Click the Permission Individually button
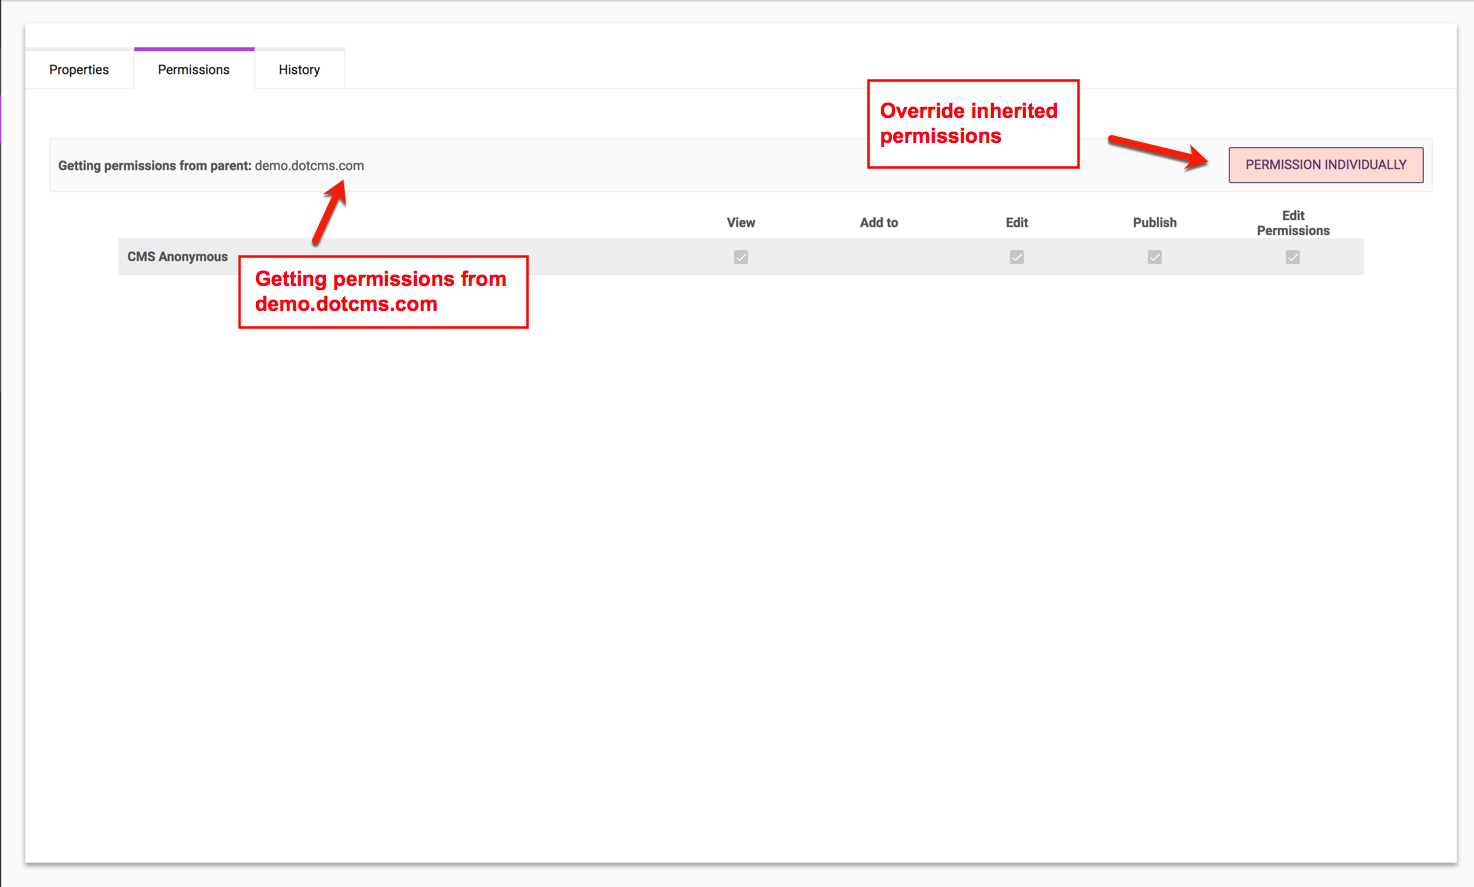 click(1325, 165)
